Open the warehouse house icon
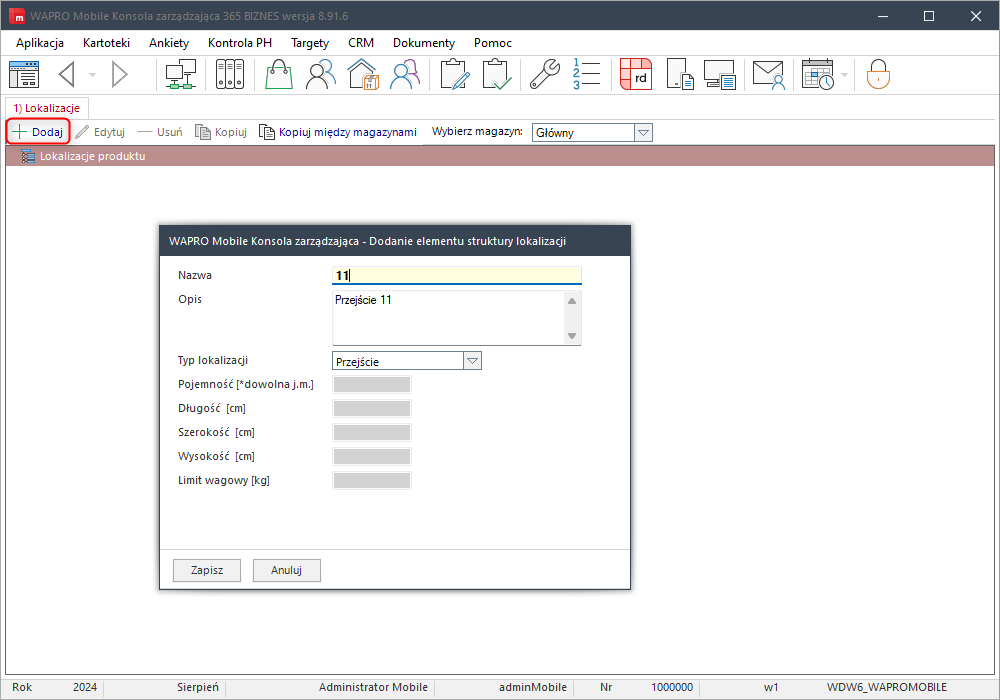 coord(362,75)
